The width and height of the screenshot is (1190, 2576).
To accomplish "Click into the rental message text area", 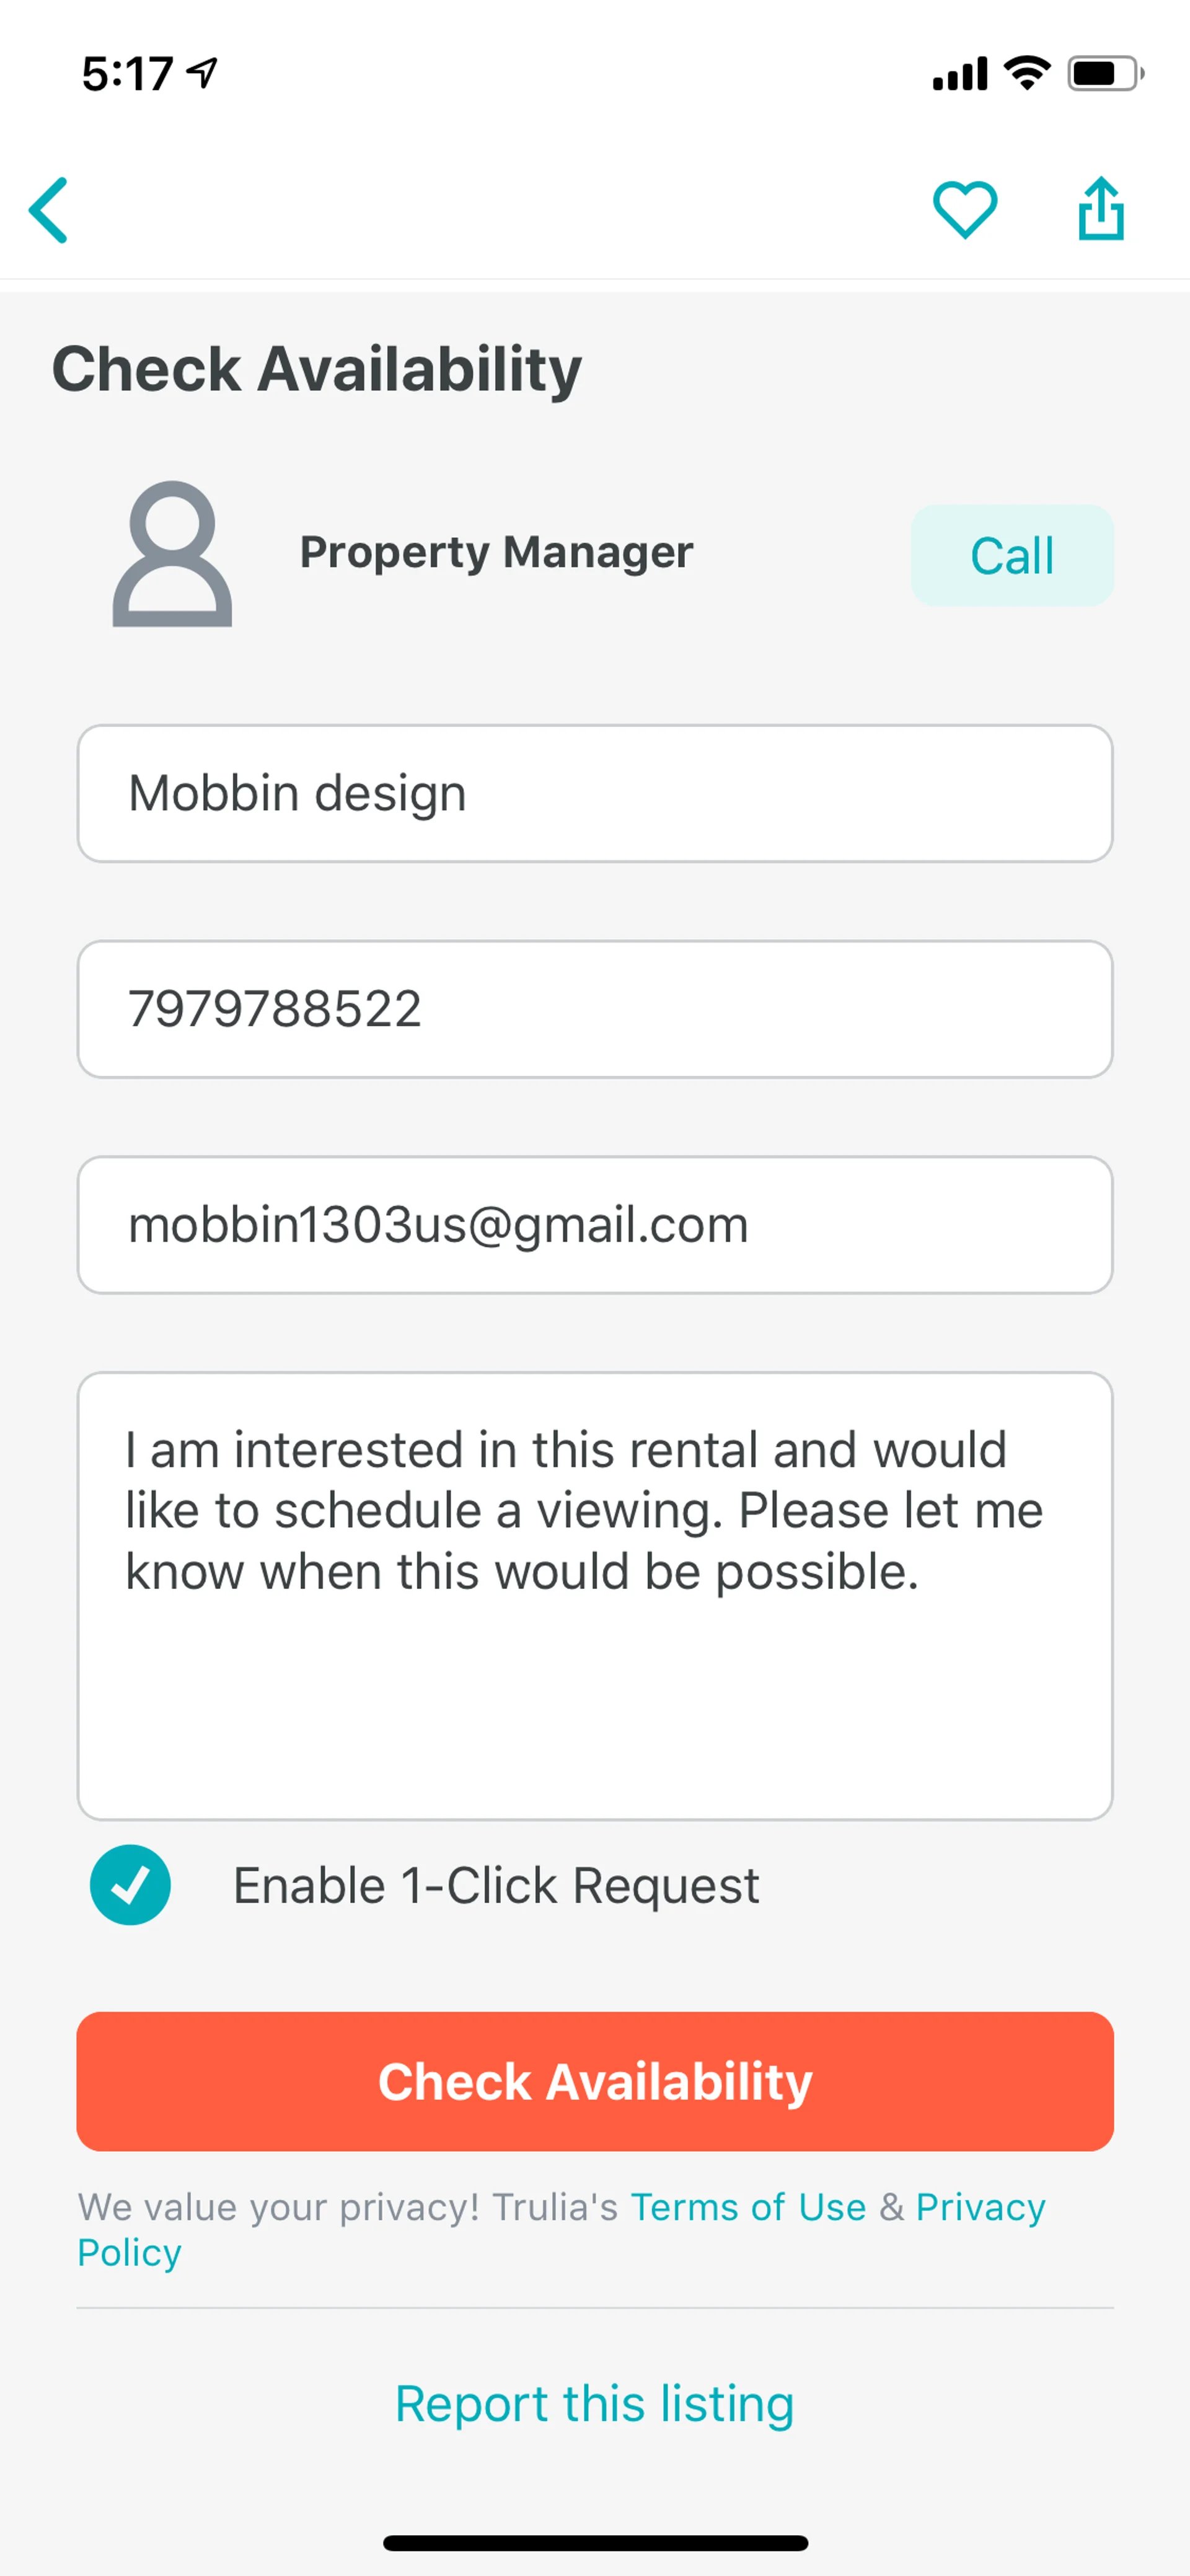I will [595, 1595].
